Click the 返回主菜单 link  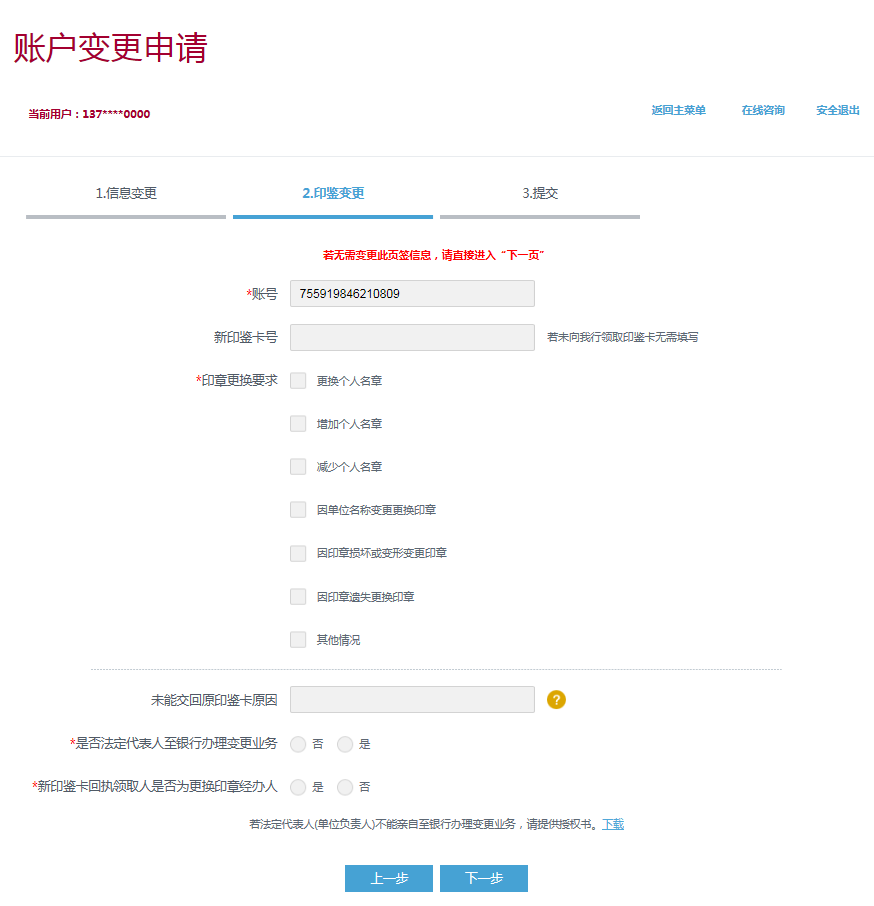678,111
